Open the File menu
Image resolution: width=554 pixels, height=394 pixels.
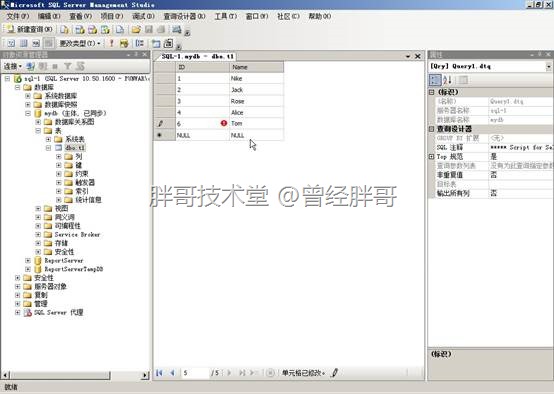18,16
